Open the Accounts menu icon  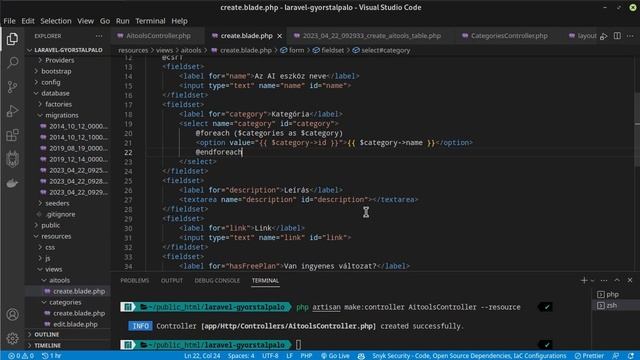point(12,314)
